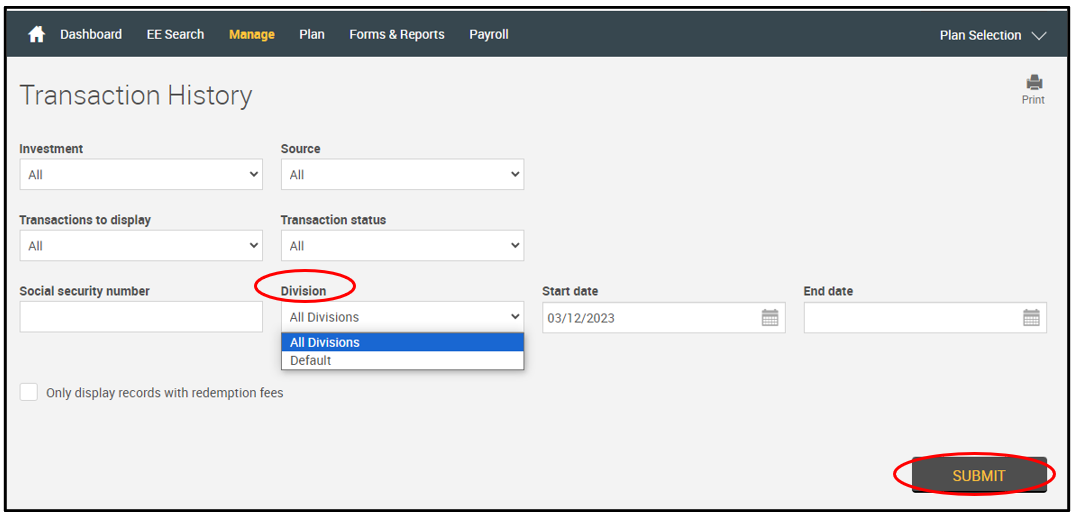Go to the Dashboard menu
Image resolution: width=1078 pixels, height=519 pixels.
click(91, 35)
